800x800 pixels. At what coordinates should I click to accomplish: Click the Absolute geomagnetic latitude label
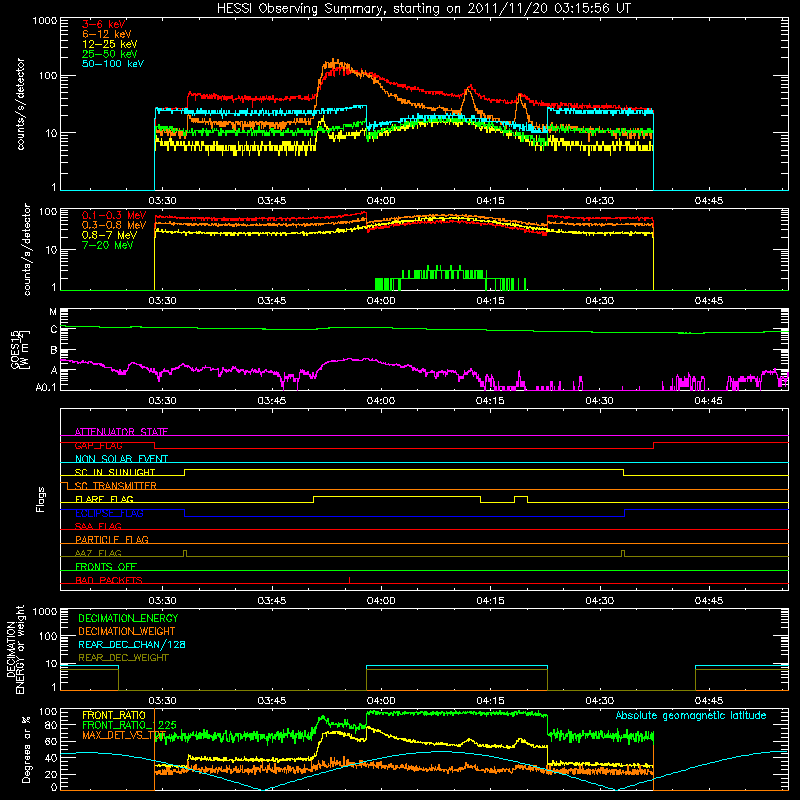click(691, 715)
